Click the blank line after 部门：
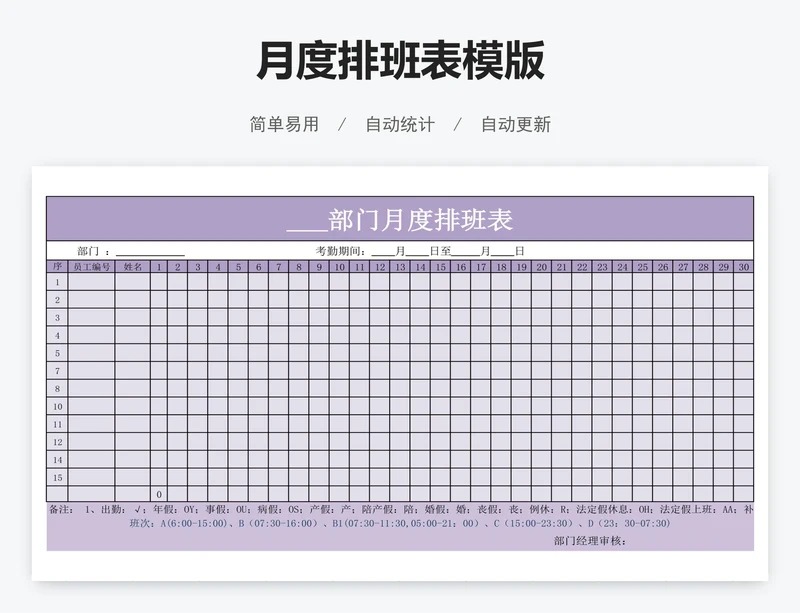 [150, 252]
